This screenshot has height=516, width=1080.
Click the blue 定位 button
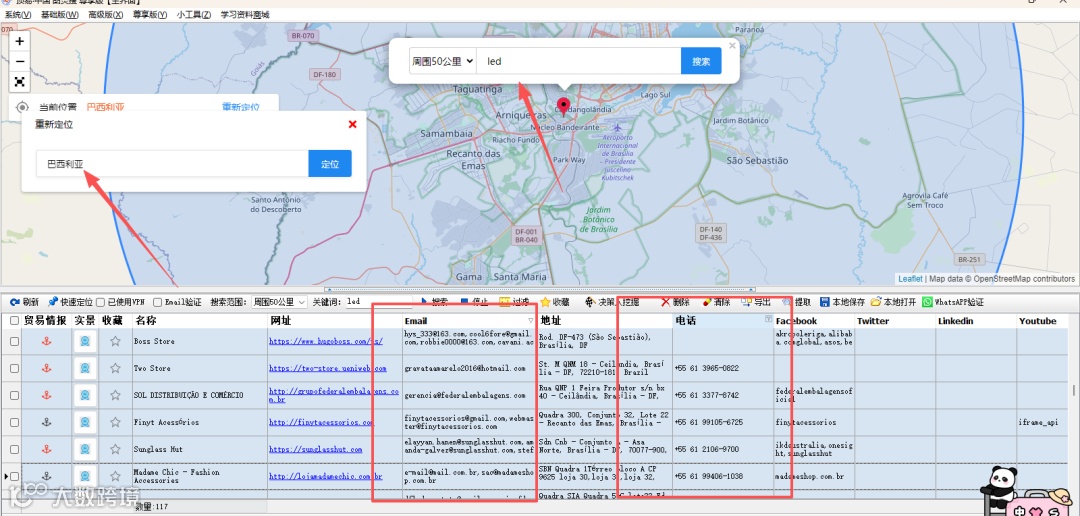pyautogui.click(x=330, y=164)
